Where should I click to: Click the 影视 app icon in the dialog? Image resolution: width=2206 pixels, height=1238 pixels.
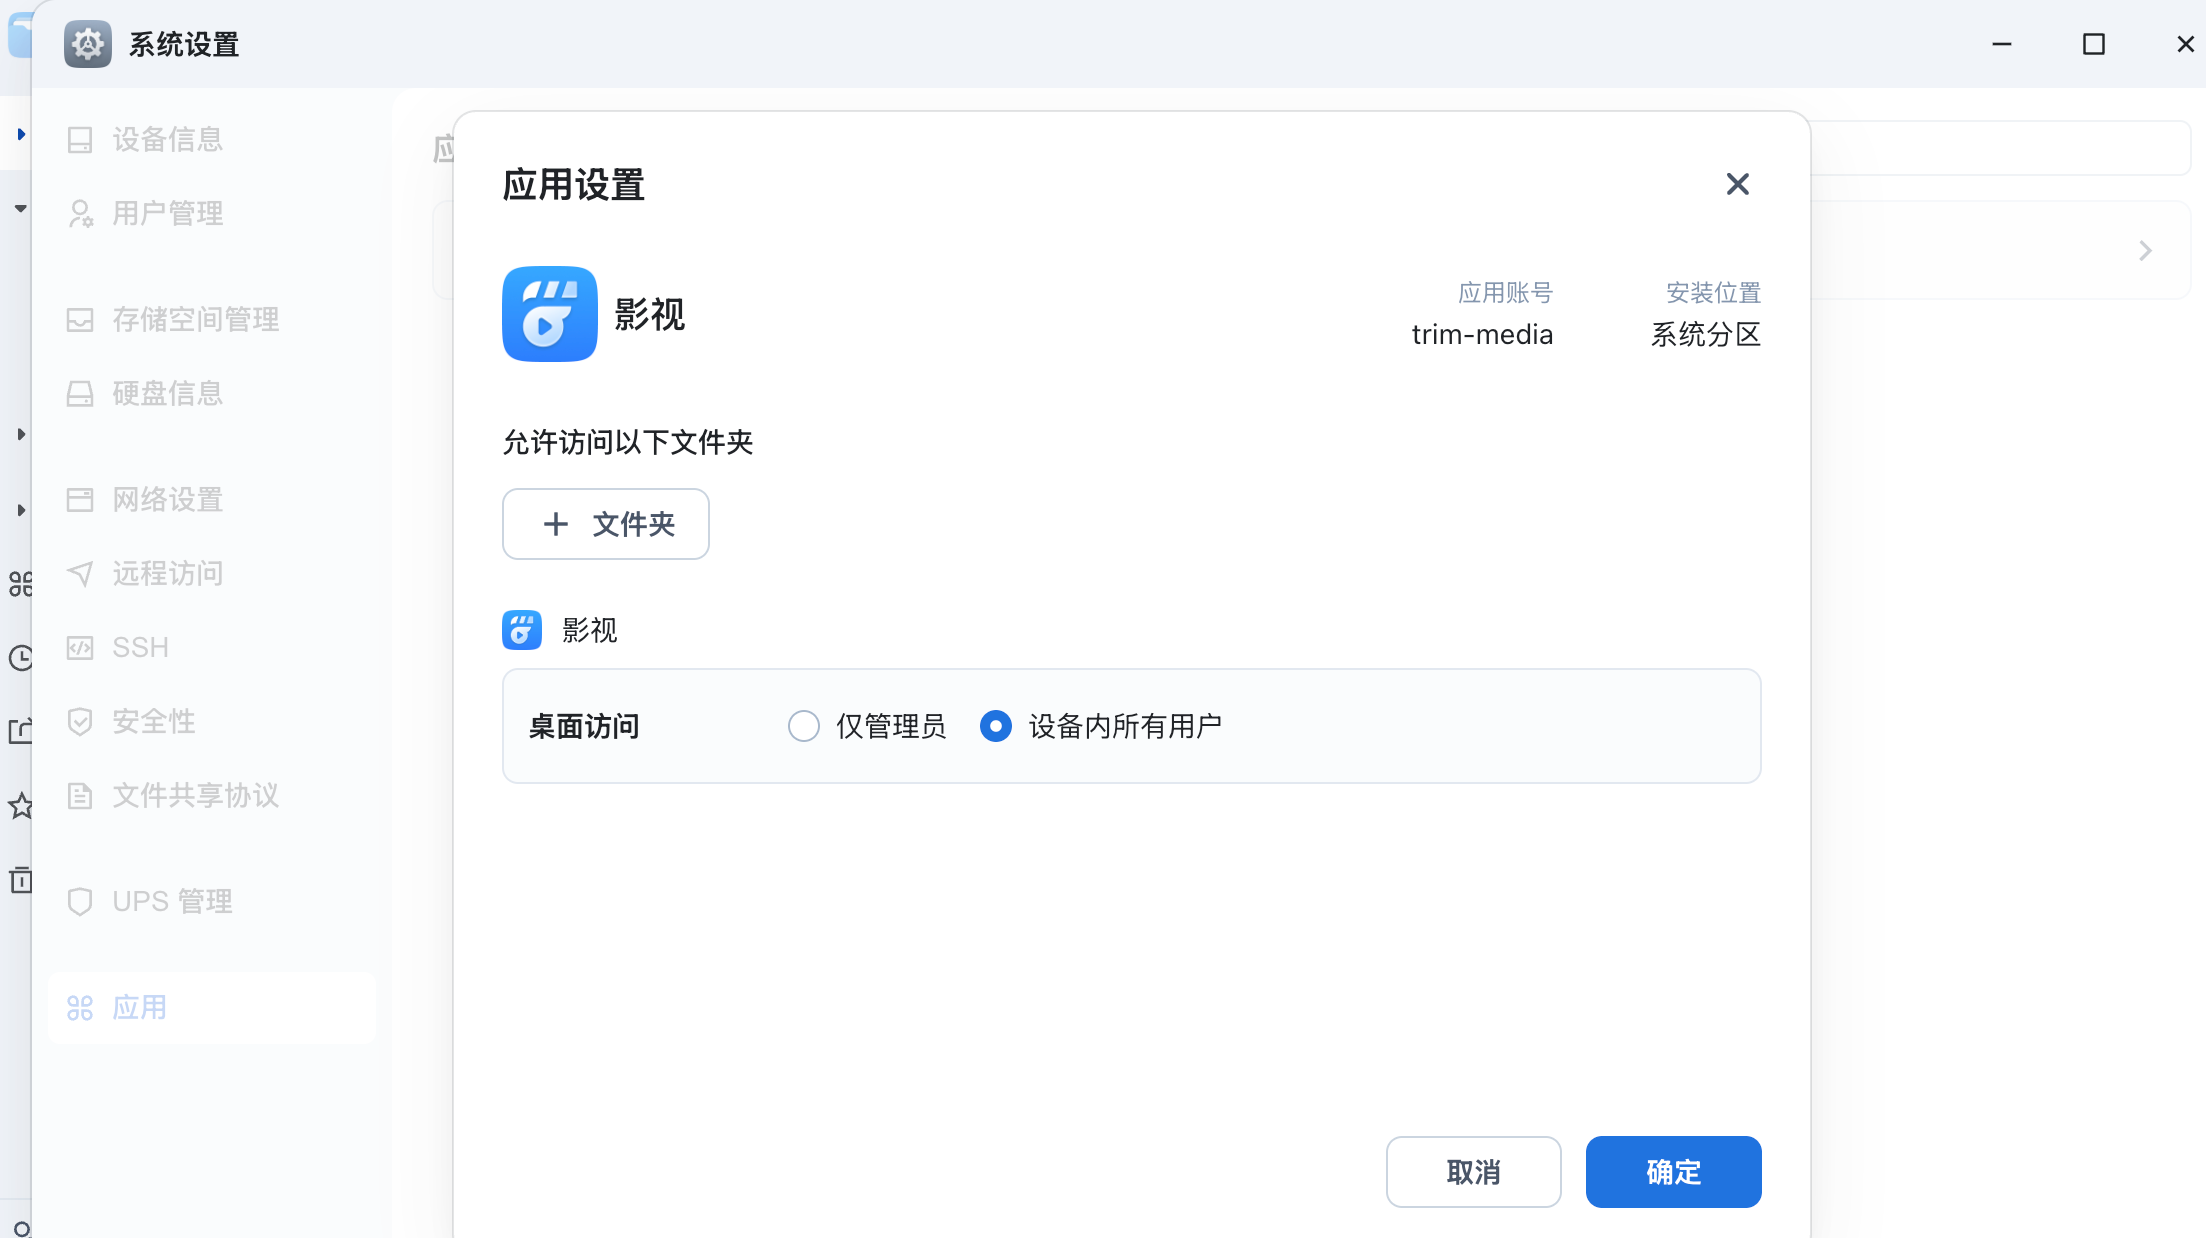coord(549,314)
